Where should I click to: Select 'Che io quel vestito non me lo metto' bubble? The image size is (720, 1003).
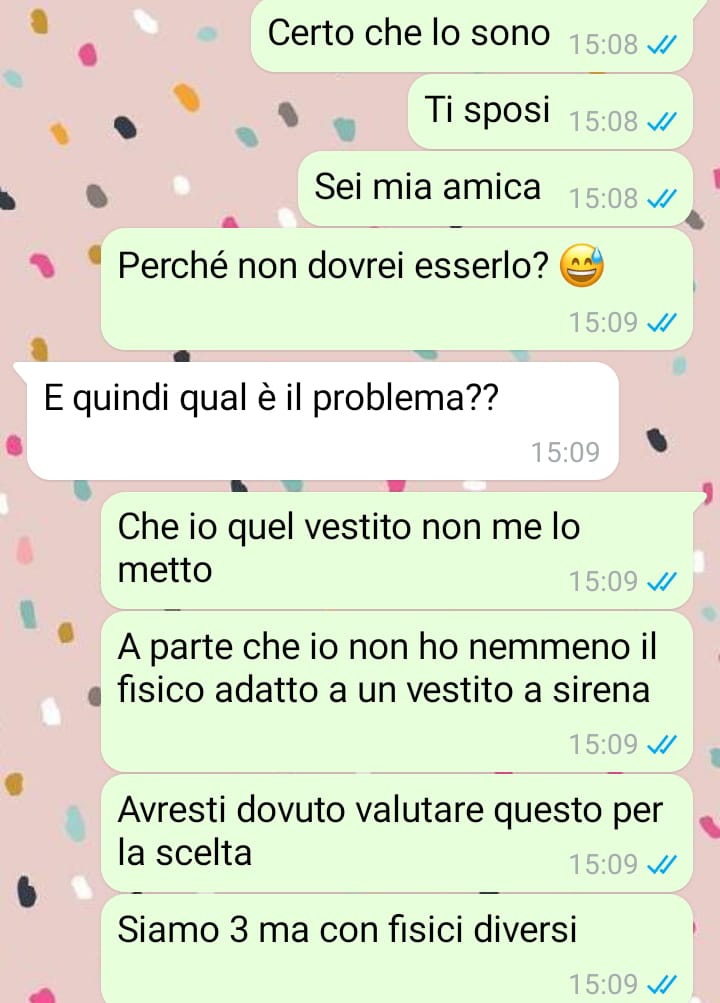click(x=396, y=550)
